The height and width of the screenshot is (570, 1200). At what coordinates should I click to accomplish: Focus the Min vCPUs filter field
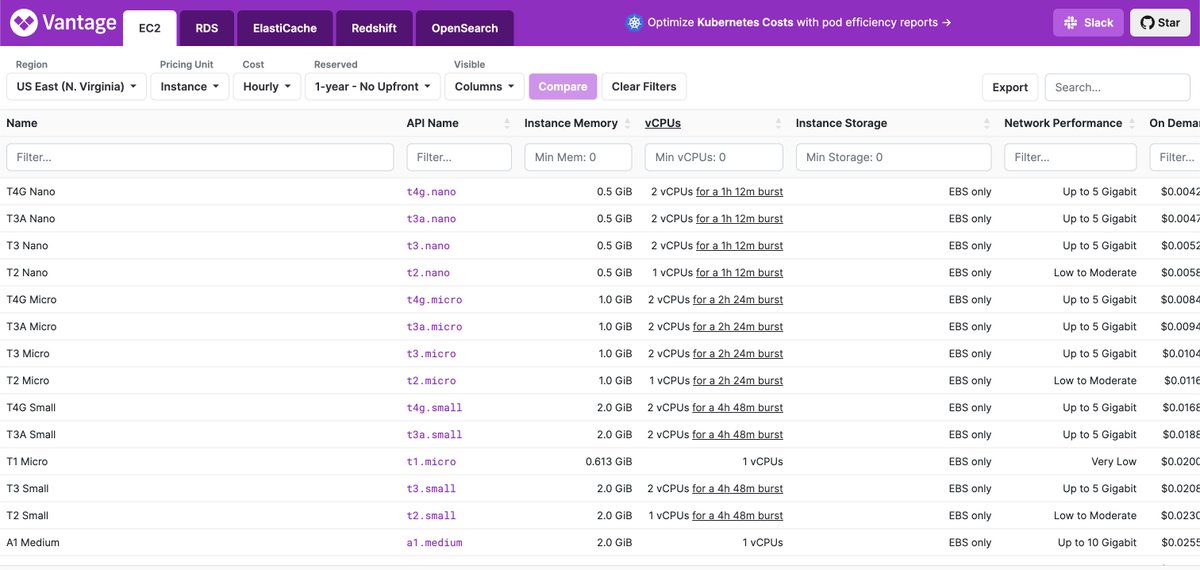click(714, 157)
